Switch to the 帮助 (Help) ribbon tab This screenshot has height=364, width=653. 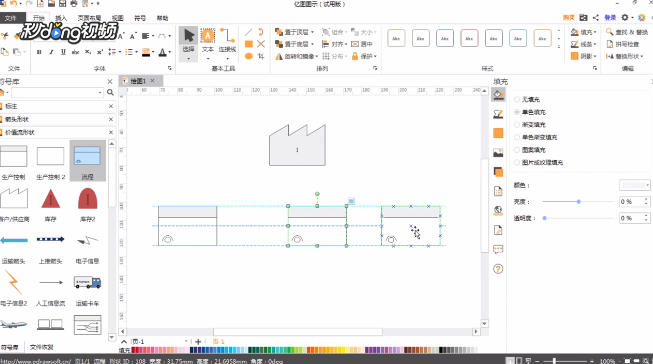pos(162,18)
